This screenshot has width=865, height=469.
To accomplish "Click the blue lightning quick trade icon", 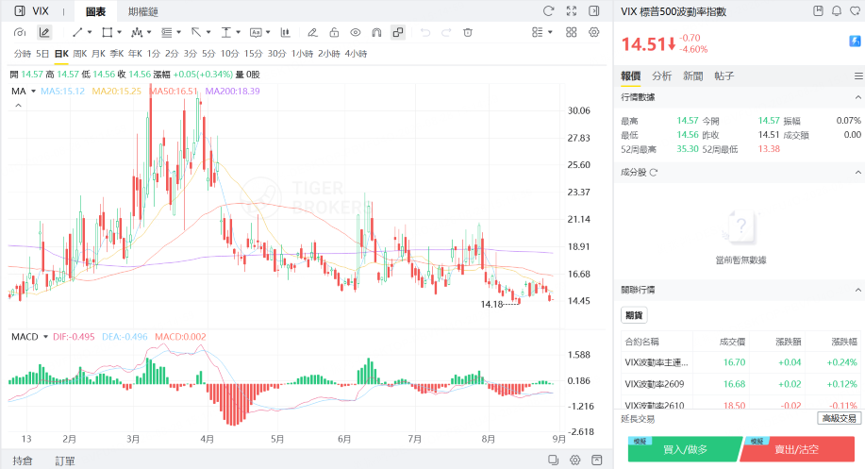I will [x=855, y=41].
